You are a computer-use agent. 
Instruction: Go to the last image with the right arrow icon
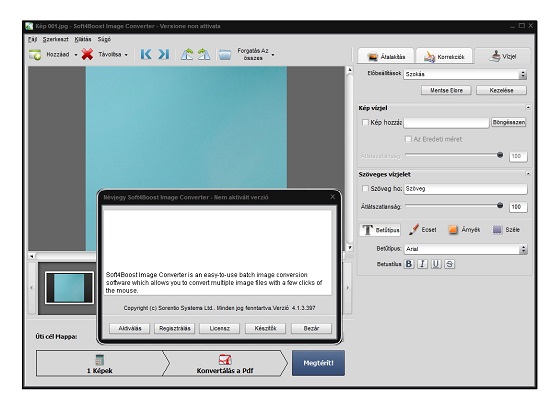(x=163, y=54)
